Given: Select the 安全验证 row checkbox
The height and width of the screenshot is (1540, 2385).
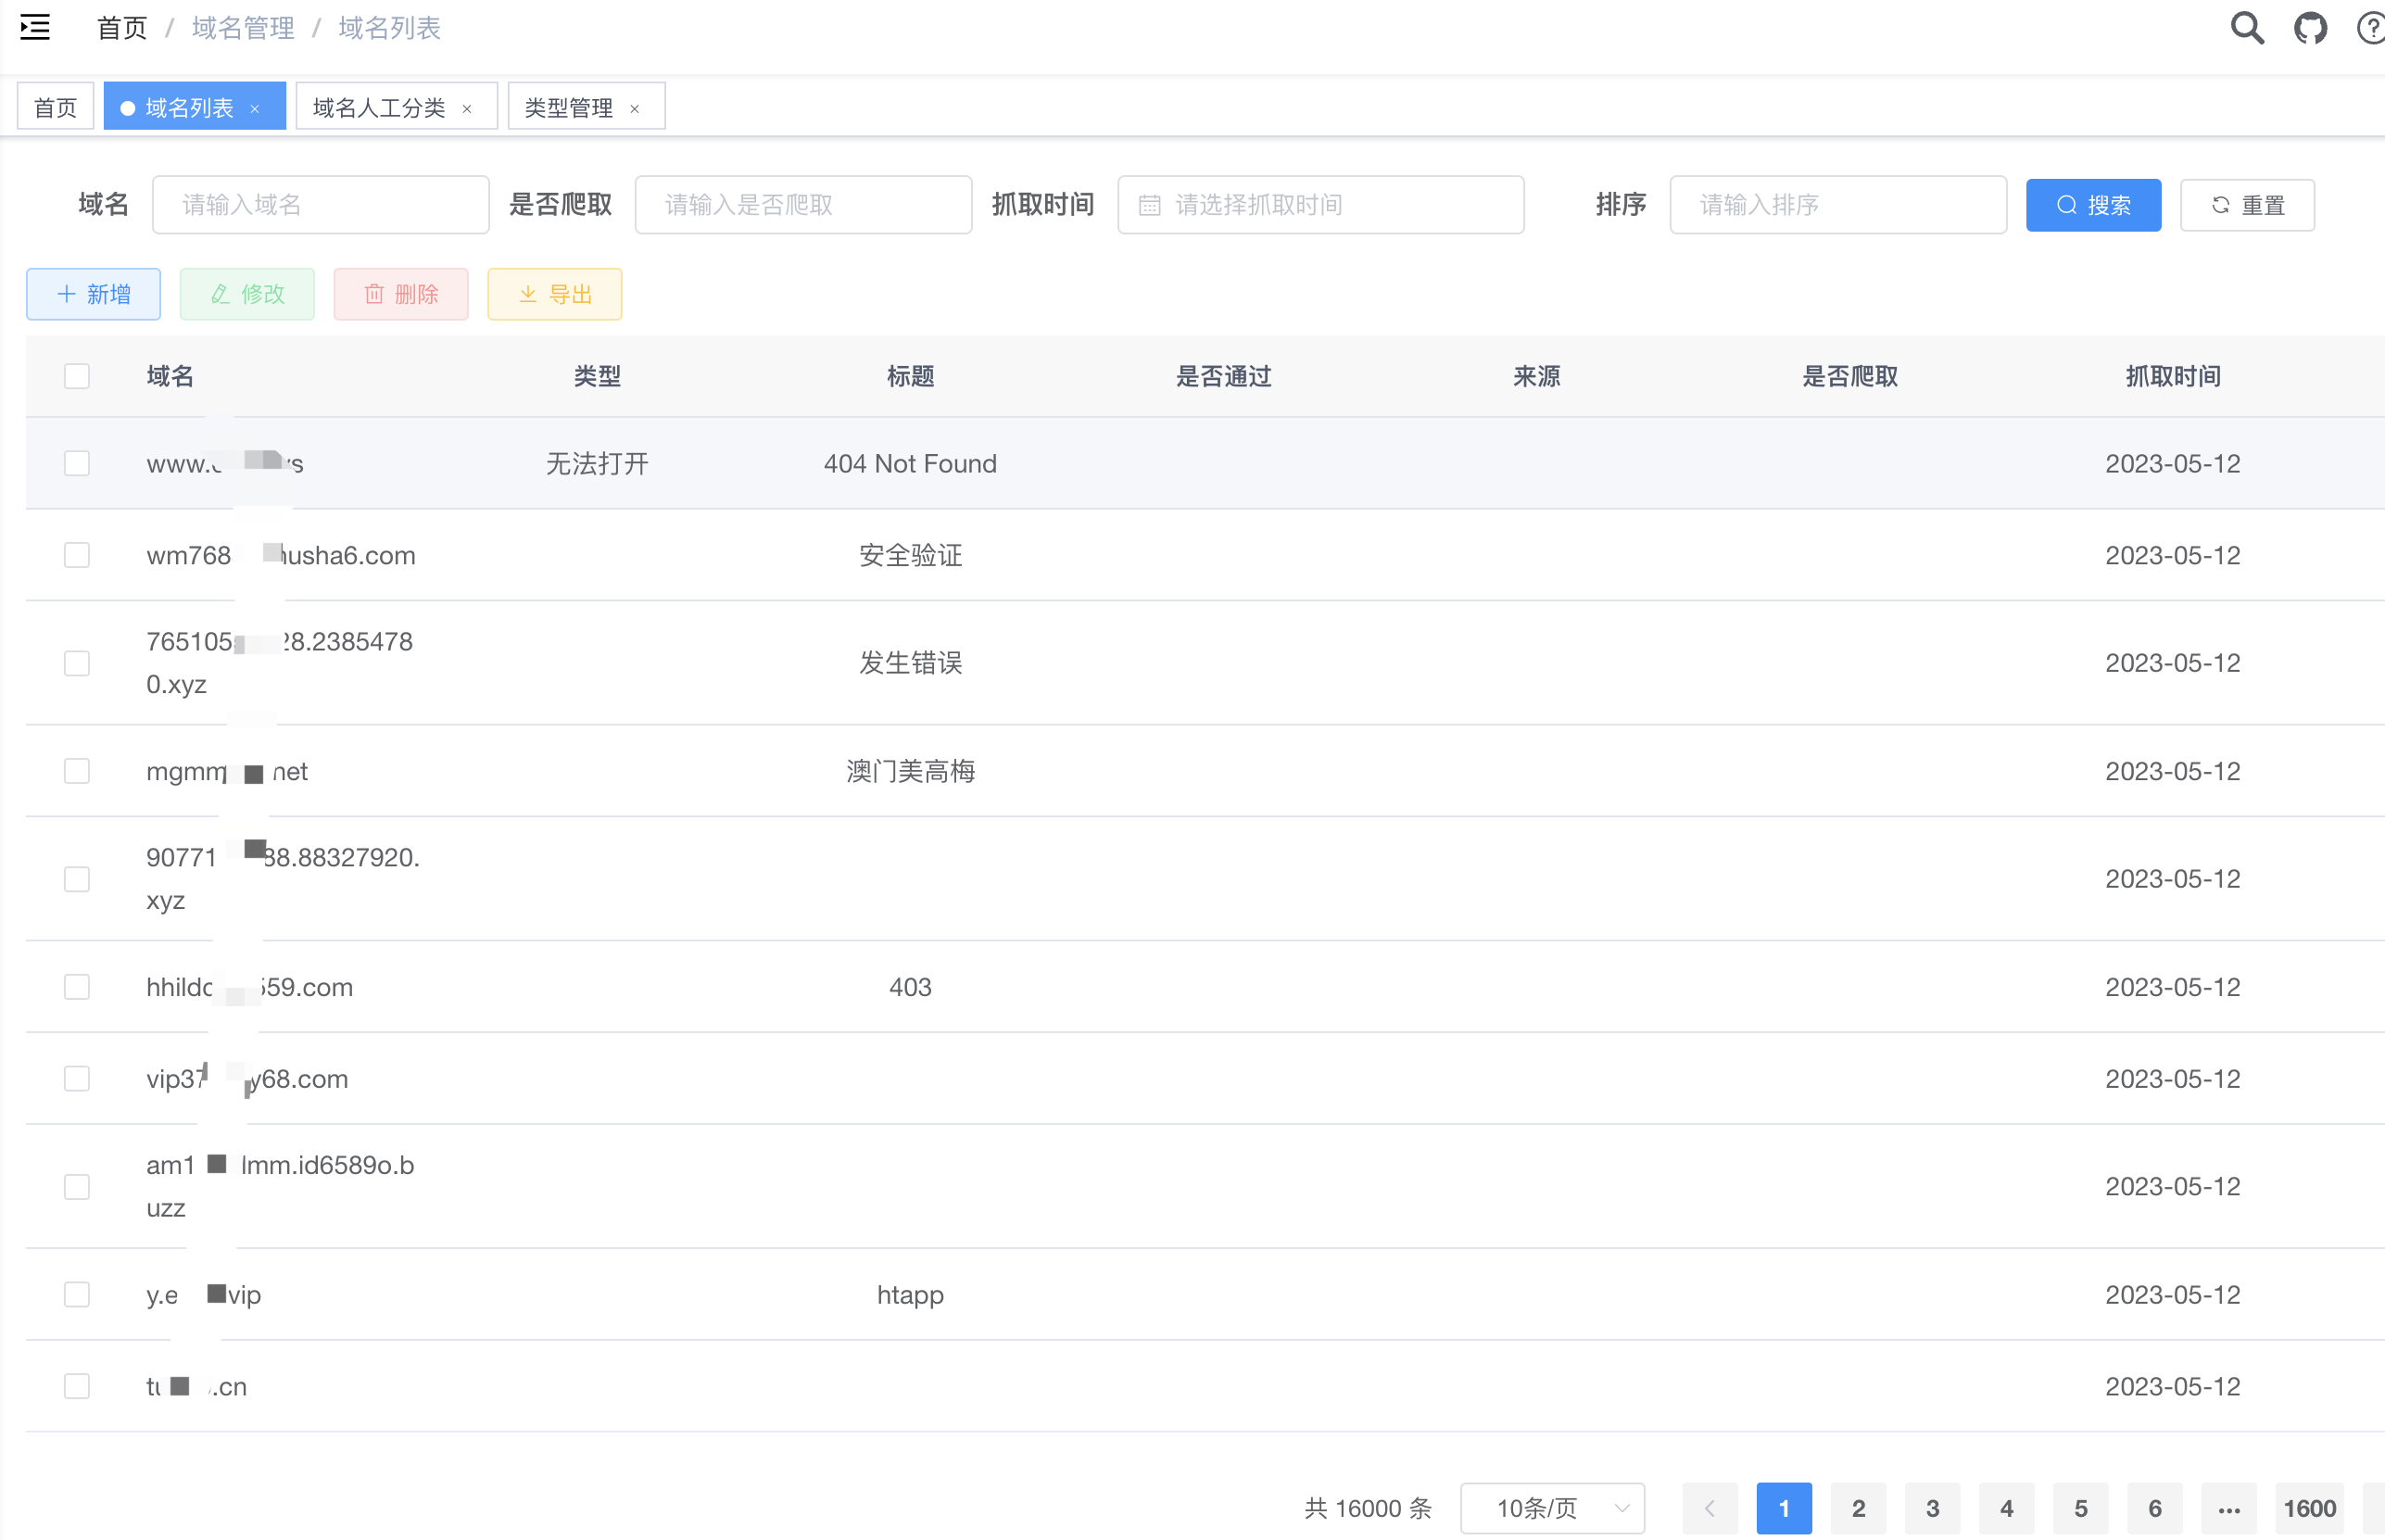Looking at the screenshot, I should pyautogui.click(x=77, y=555).
